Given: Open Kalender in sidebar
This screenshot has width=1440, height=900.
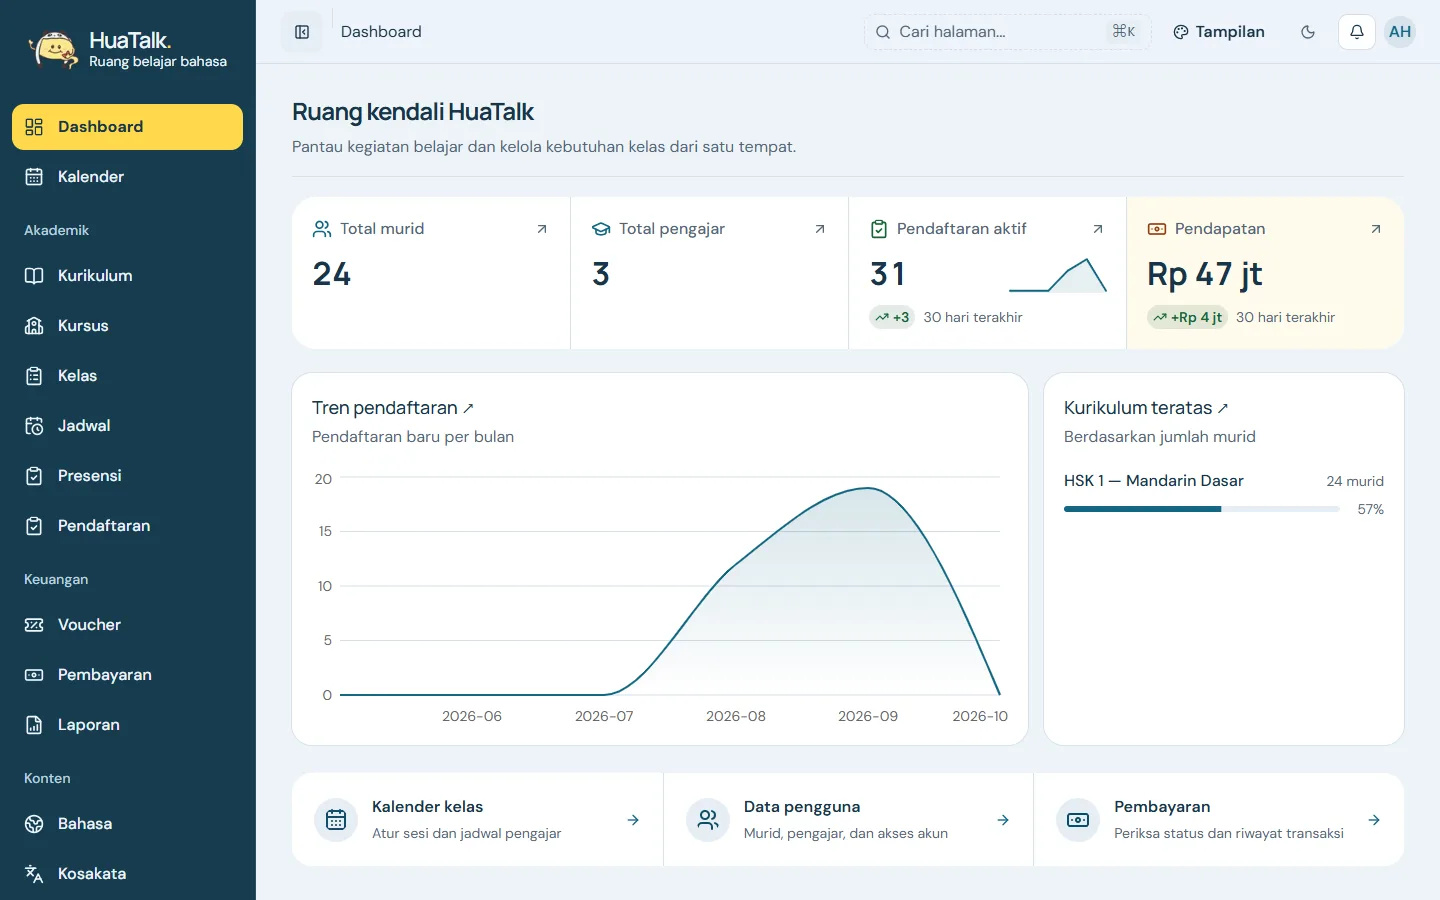Looking at the screenshot, I should (x=127, y=177).
